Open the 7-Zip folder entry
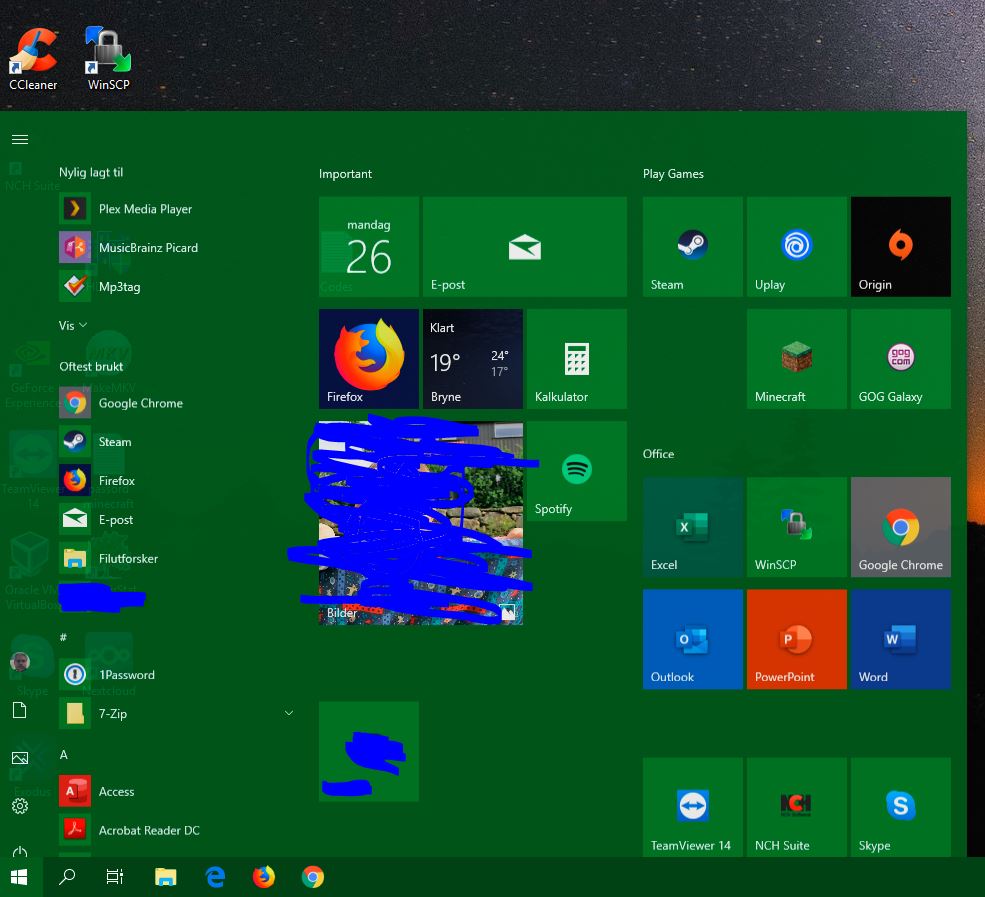Image resolution: width=985 pixels, height=897 pixels. (176, 714)
